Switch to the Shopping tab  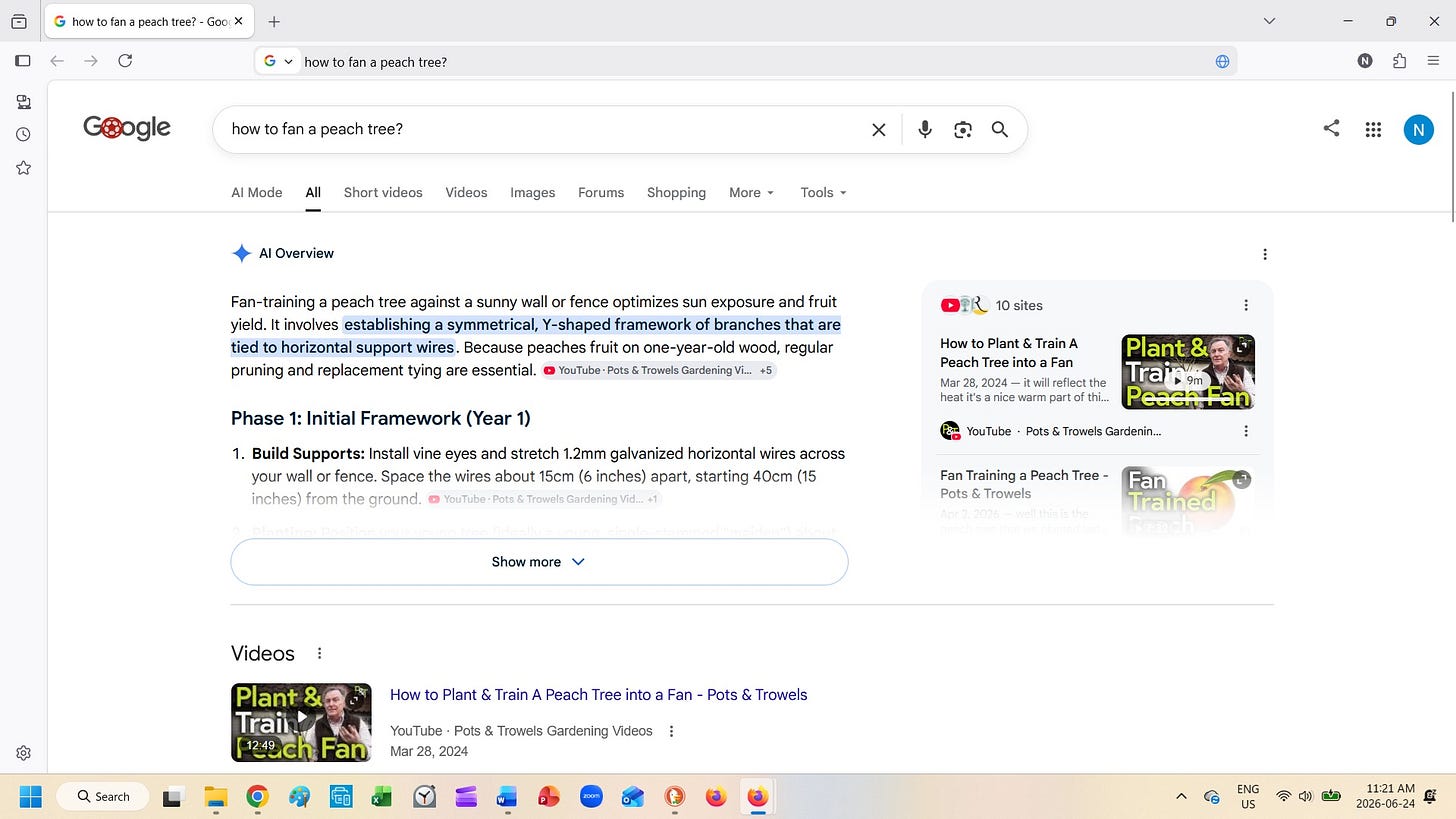676,193
